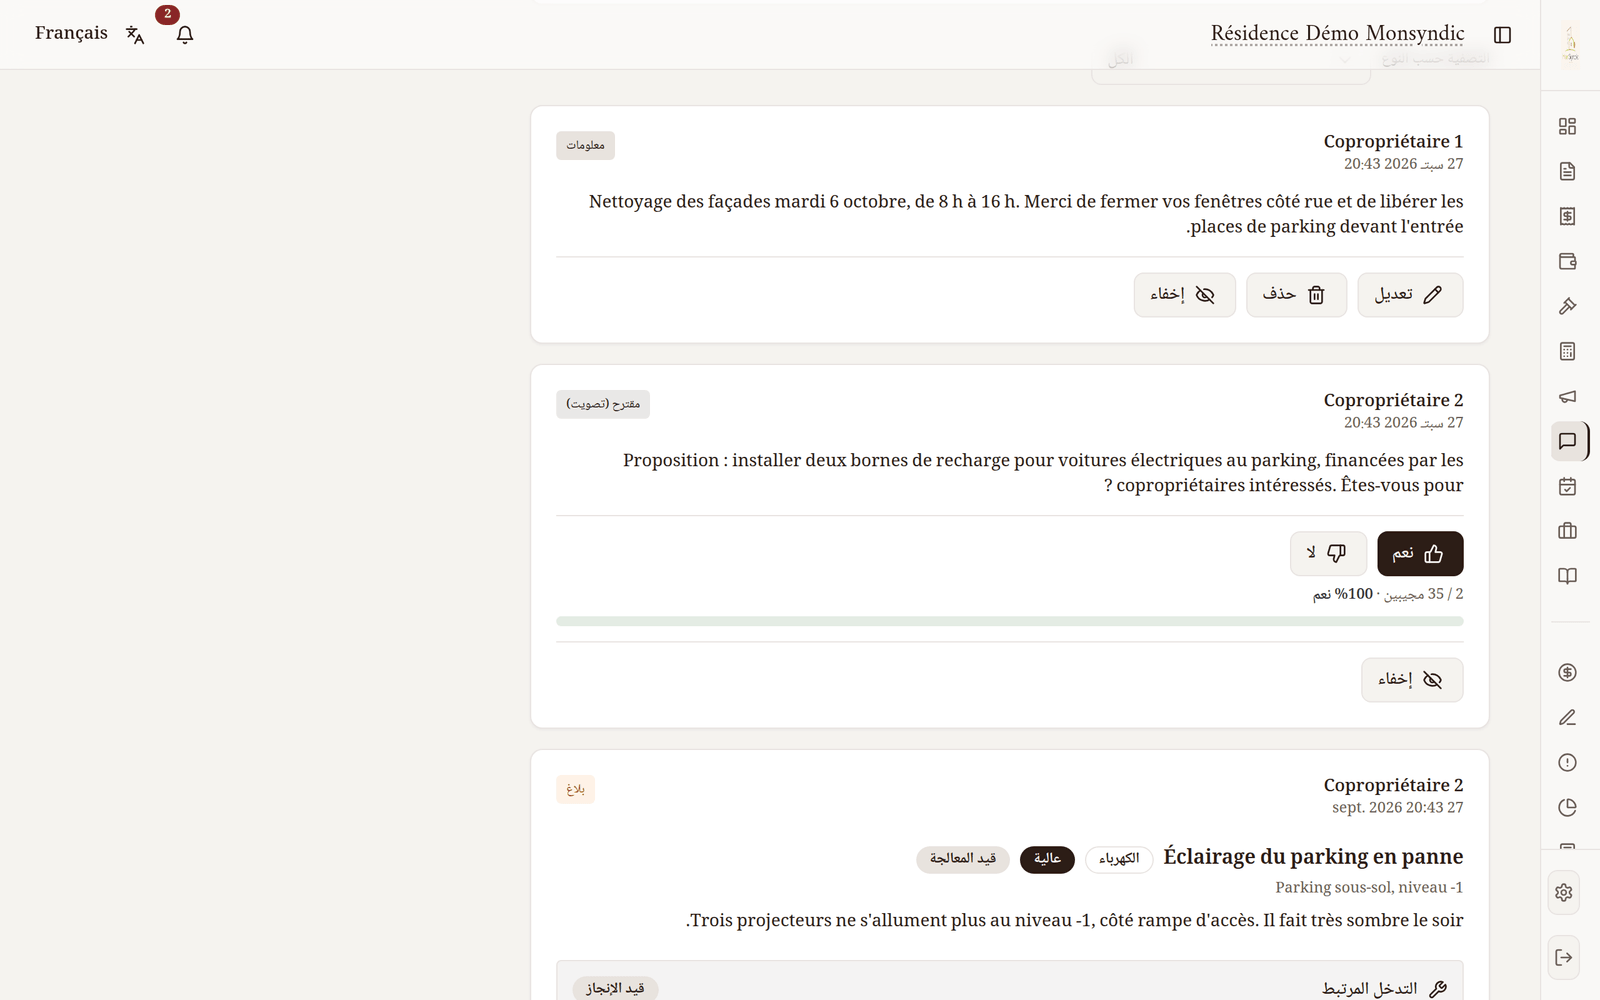This screenshot has height=1000, width=1600.
Task: Open the briefcase icon in sidebar
Action: [x=1567, y=531]
